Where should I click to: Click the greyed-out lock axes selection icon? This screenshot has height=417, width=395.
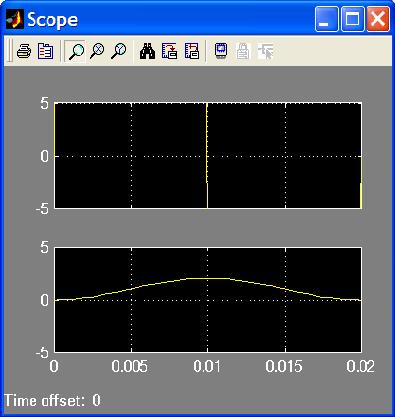tap(243, 51)
